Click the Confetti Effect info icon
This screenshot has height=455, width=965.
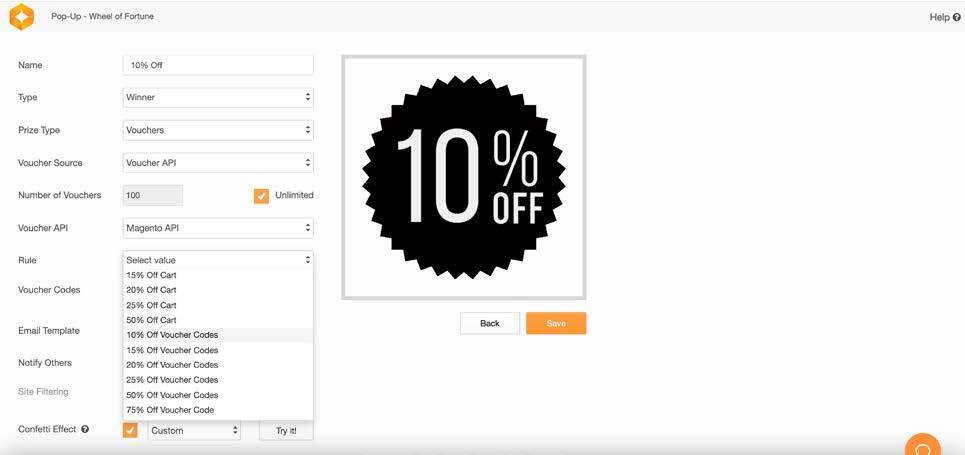(x=85, y=429)
